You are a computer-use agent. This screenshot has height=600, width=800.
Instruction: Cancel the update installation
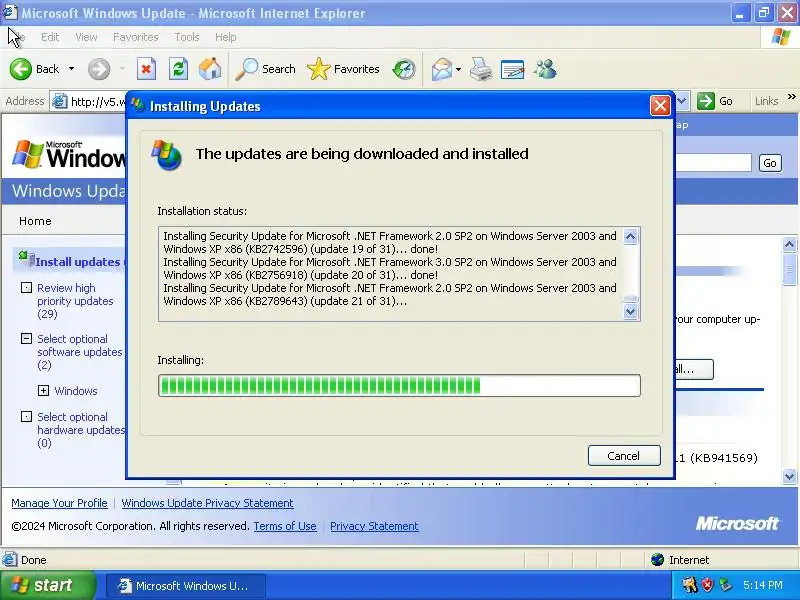pos(624,456)
